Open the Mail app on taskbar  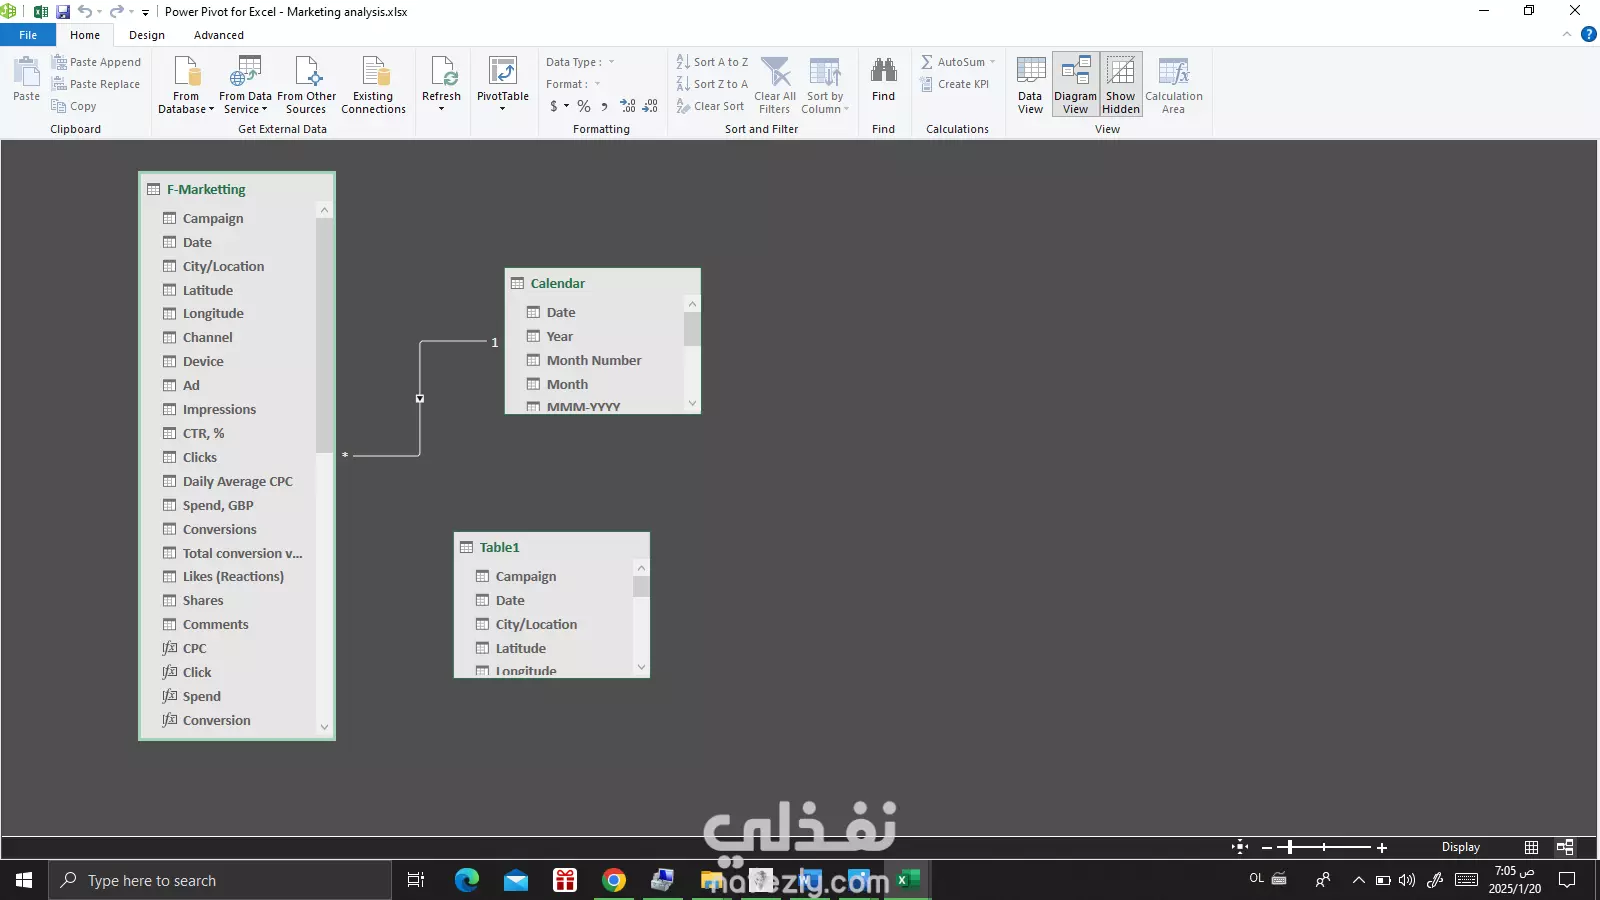[x=516, y=880]
